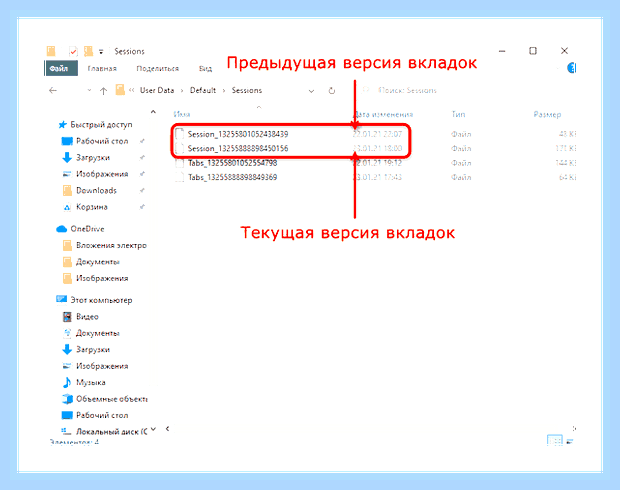Refresh the Sessions folder
Screen dimensions: 620x490
(332, 91)
